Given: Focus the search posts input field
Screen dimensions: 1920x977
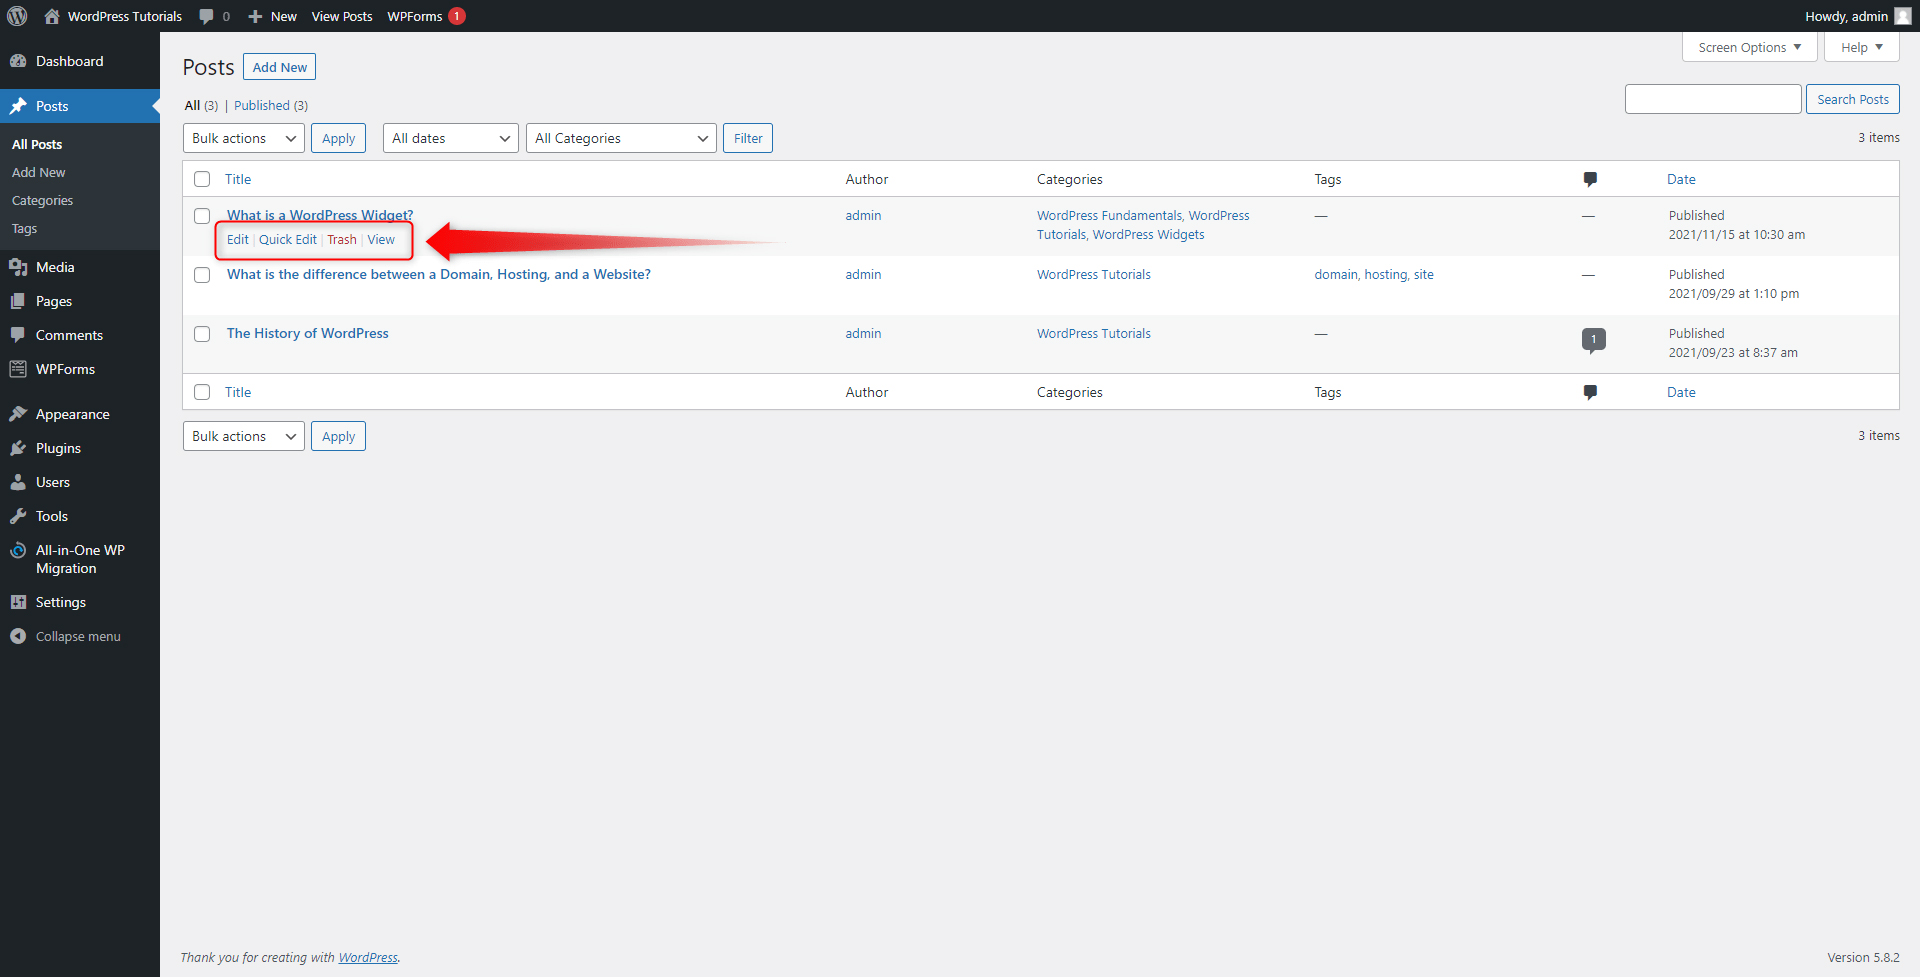Looking at the screenshot, I should (x=1713, y=99).
